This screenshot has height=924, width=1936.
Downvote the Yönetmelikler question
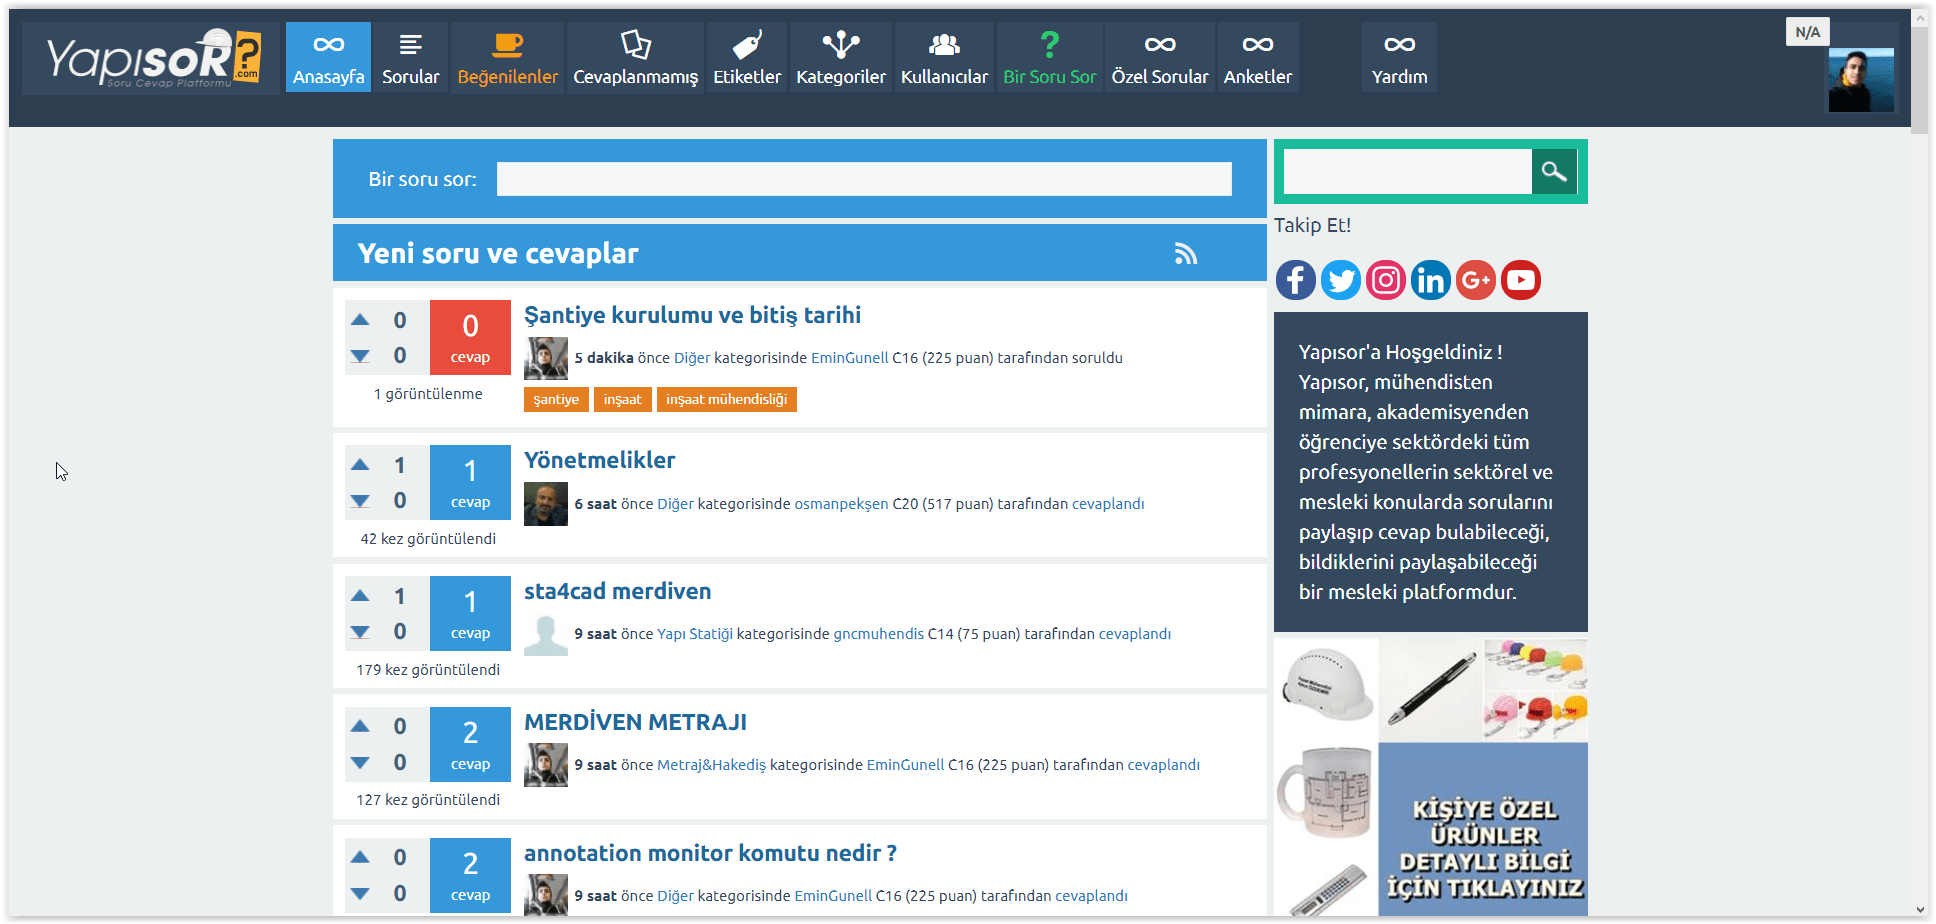(x=360, y=501)
